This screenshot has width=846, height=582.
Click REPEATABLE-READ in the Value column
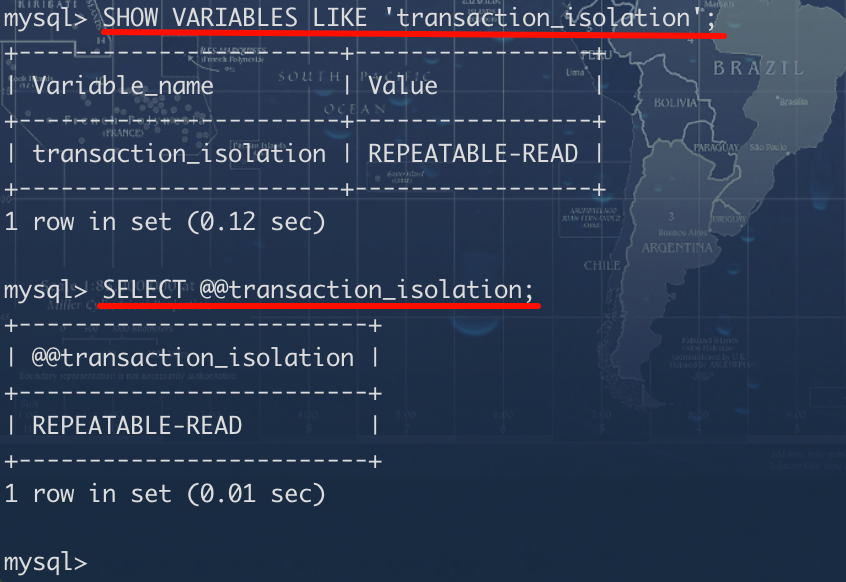click(473, 153)
